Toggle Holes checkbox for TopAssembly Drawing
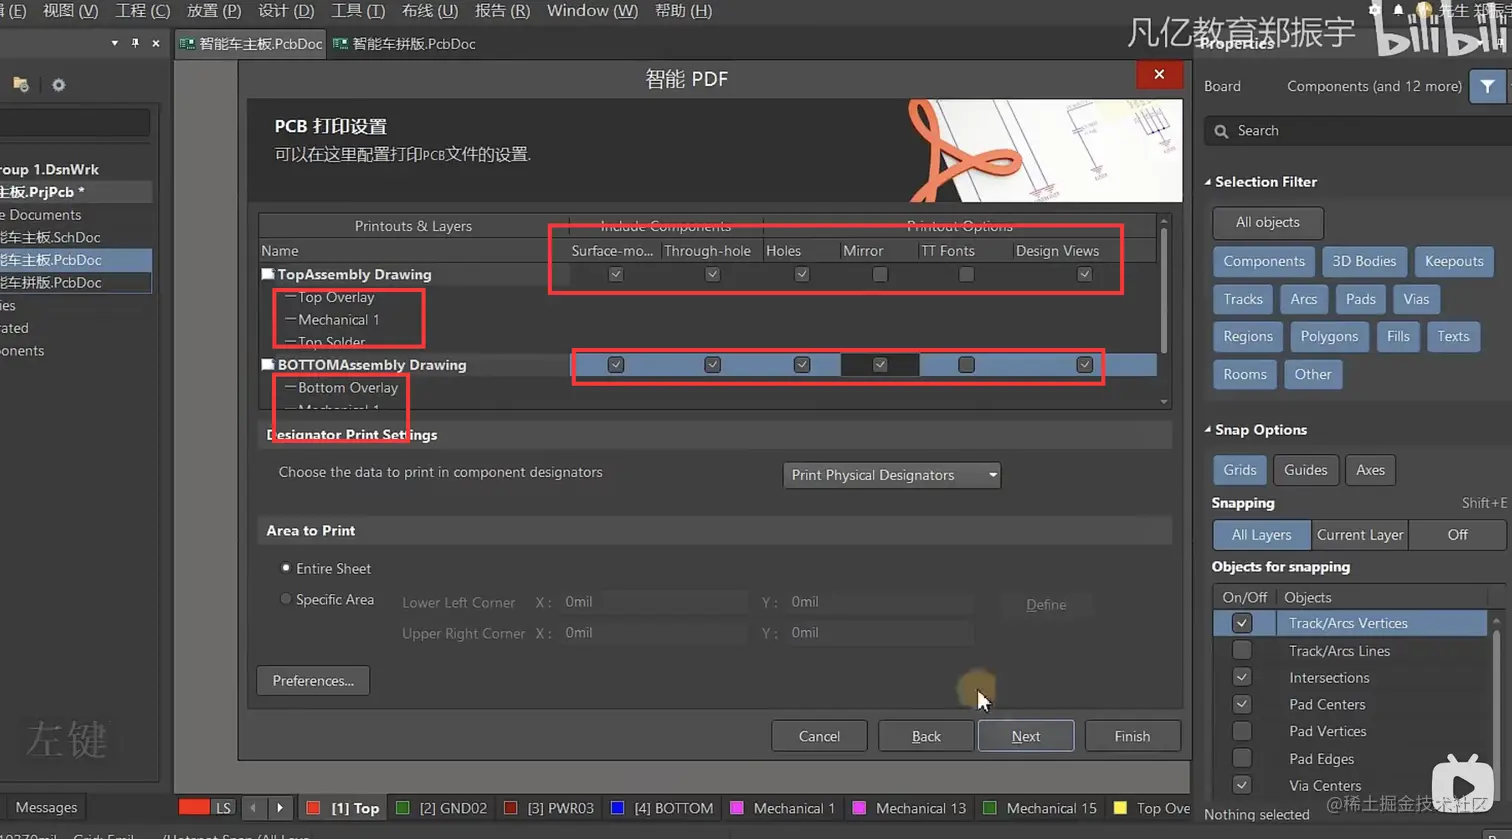Screen dimensions: 1512x839 click(802, 274)
